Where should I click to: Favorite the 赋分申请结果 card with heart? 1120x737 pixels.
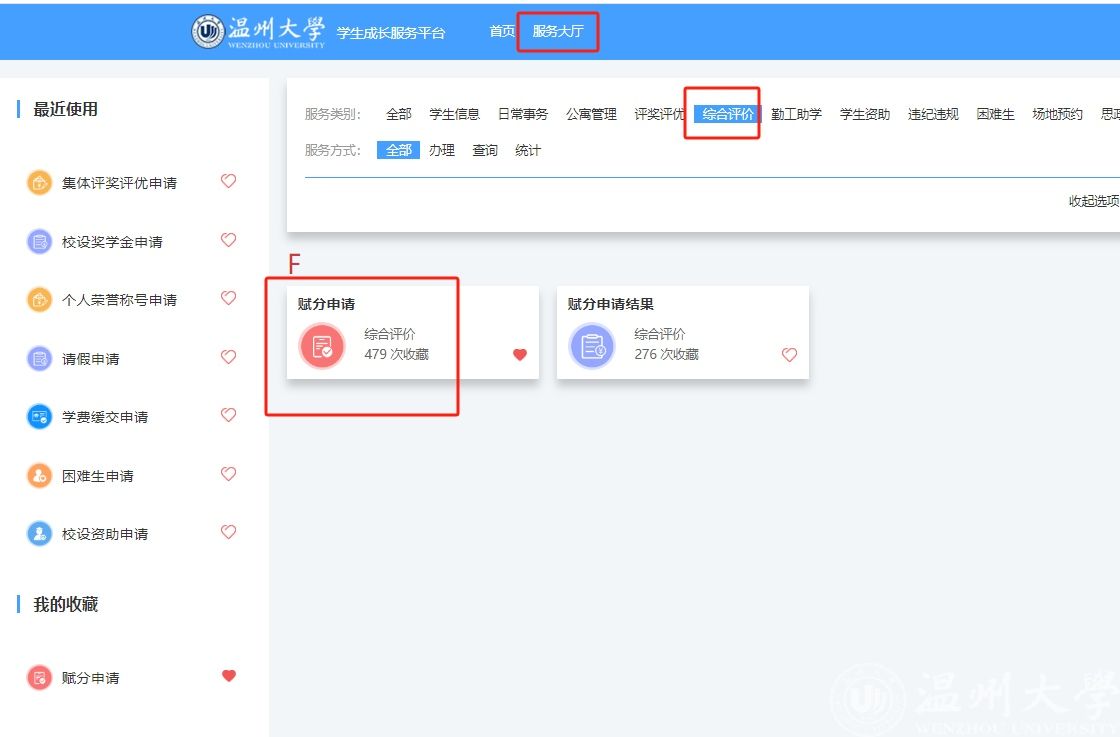click(x=789, y=354)
